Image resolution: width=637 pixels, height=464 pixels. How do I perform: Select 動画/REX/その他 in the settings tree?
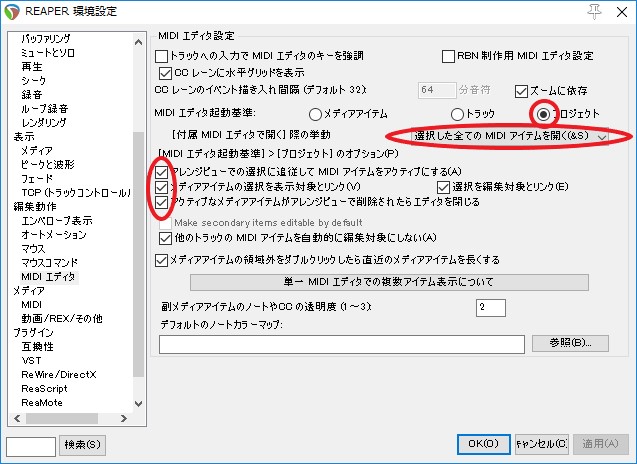tap(62, 319)
